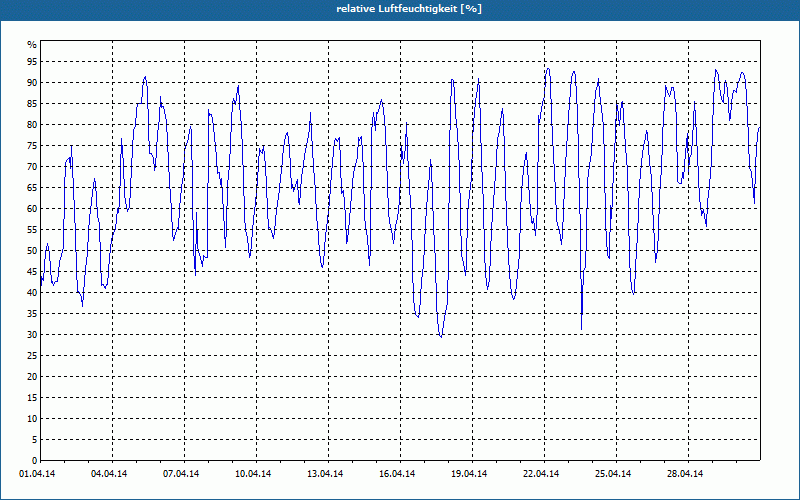
Task: Click the y-axis label 90
Action: 32,83
